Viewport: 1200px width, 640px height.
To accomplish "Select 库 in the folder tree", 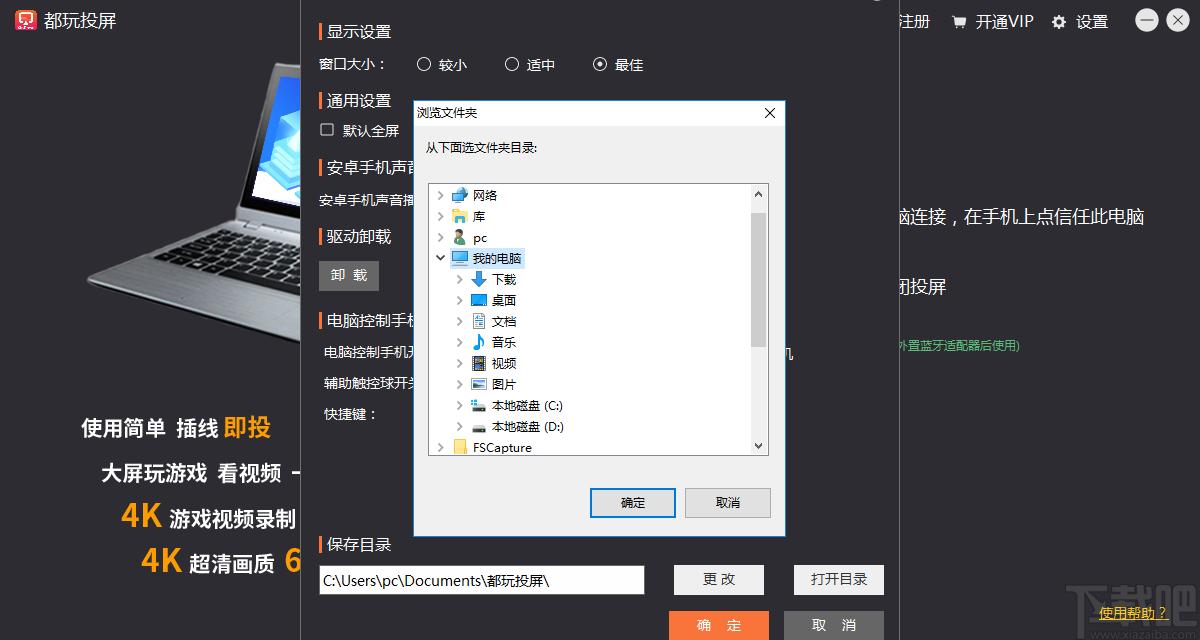I will pos(479,216).
